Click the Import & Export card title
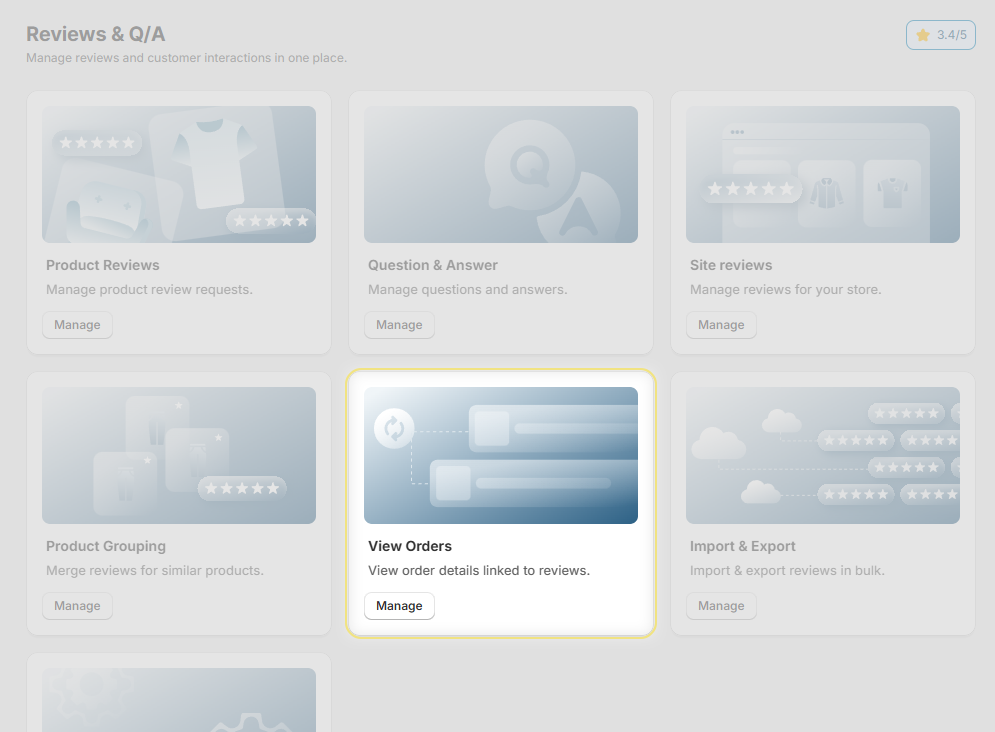The width and height of the screenshot is (995, 732). tap(743, 546)
